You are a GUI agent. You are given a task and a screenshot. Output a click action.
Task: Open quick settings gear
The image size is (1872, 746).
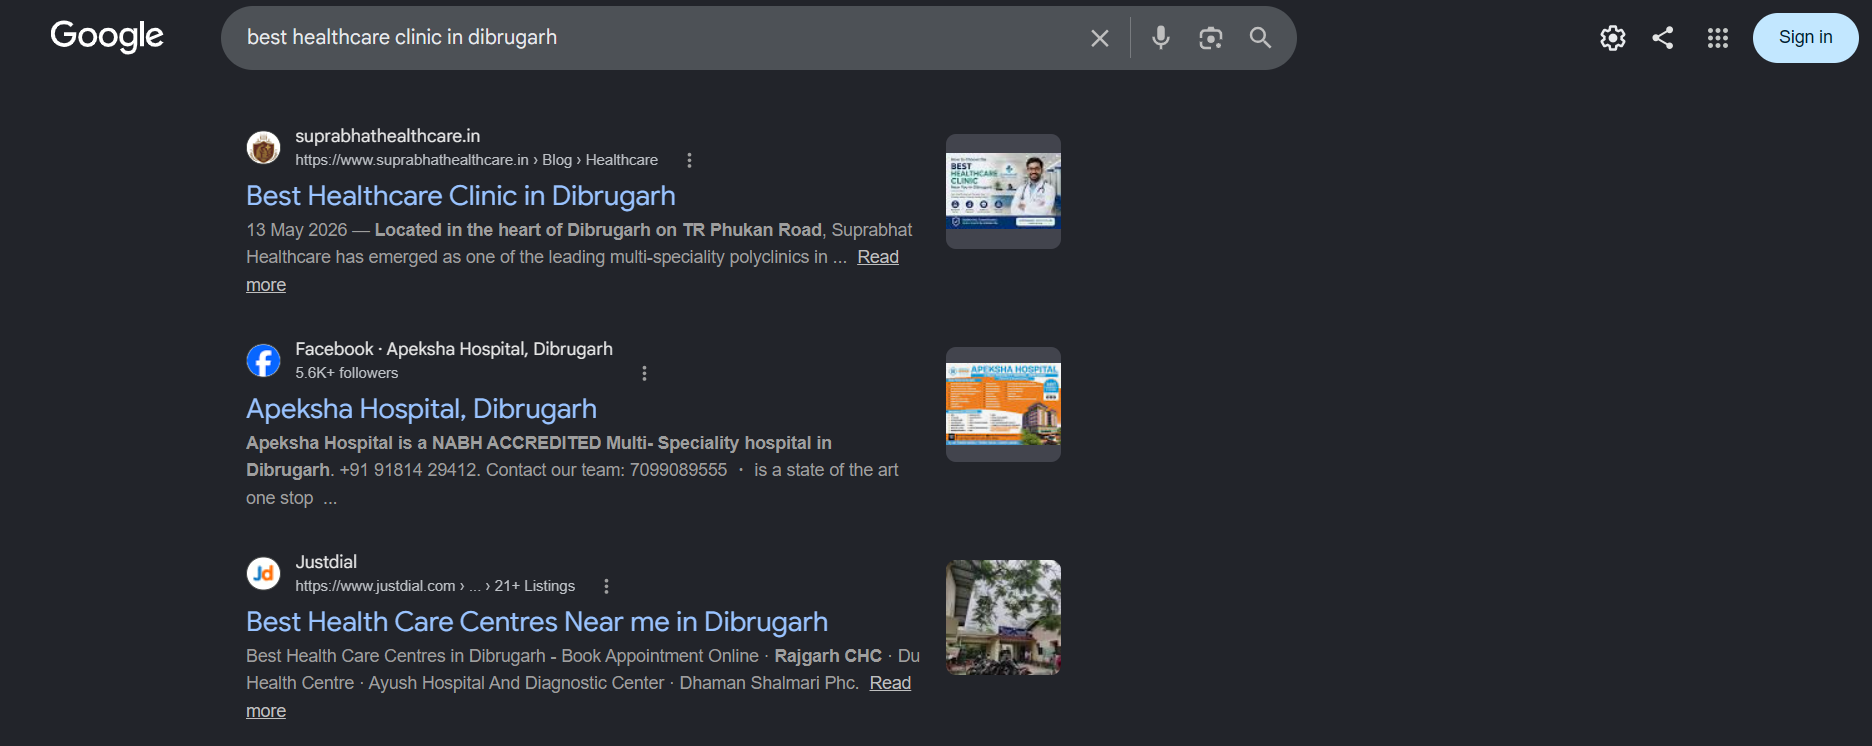click(1613, 38)
